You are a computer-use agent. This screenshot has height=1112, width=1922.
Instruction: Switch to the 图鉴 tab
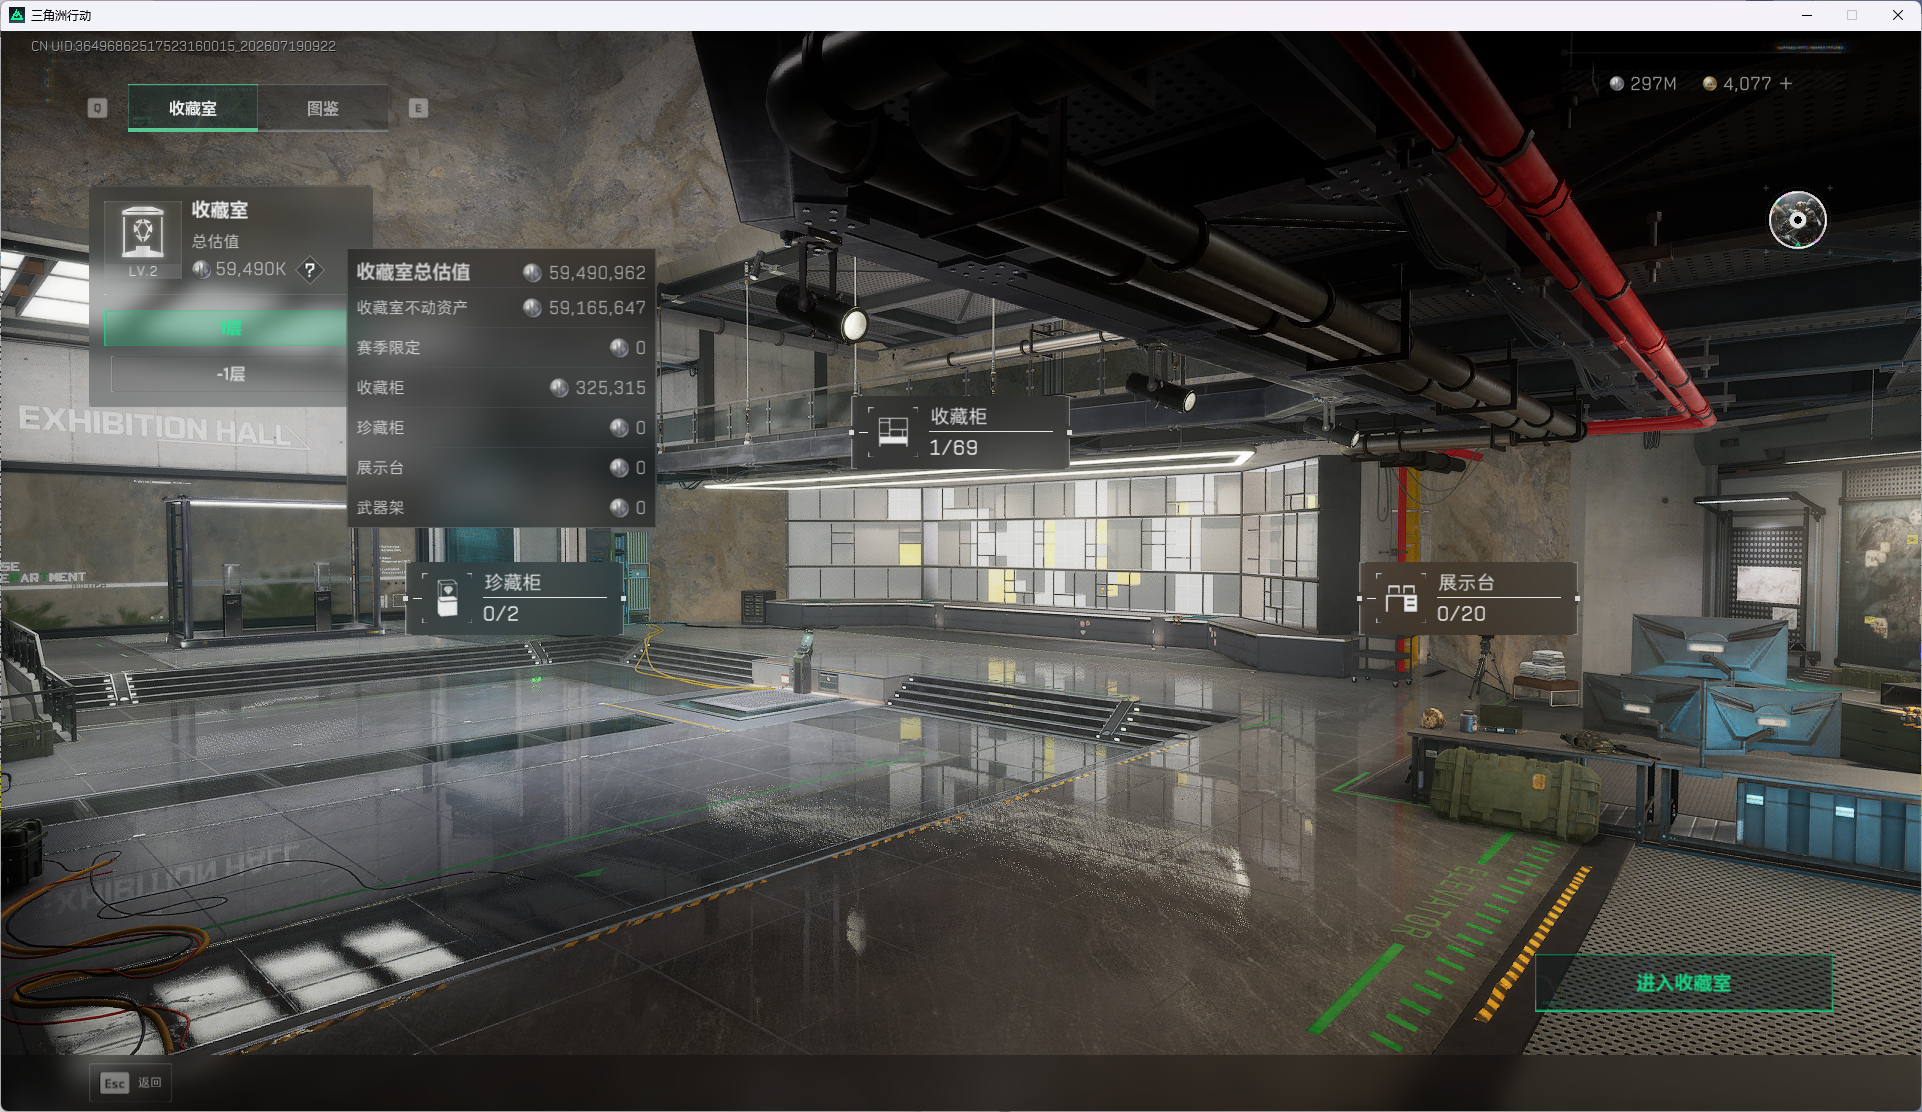[323, 108]
